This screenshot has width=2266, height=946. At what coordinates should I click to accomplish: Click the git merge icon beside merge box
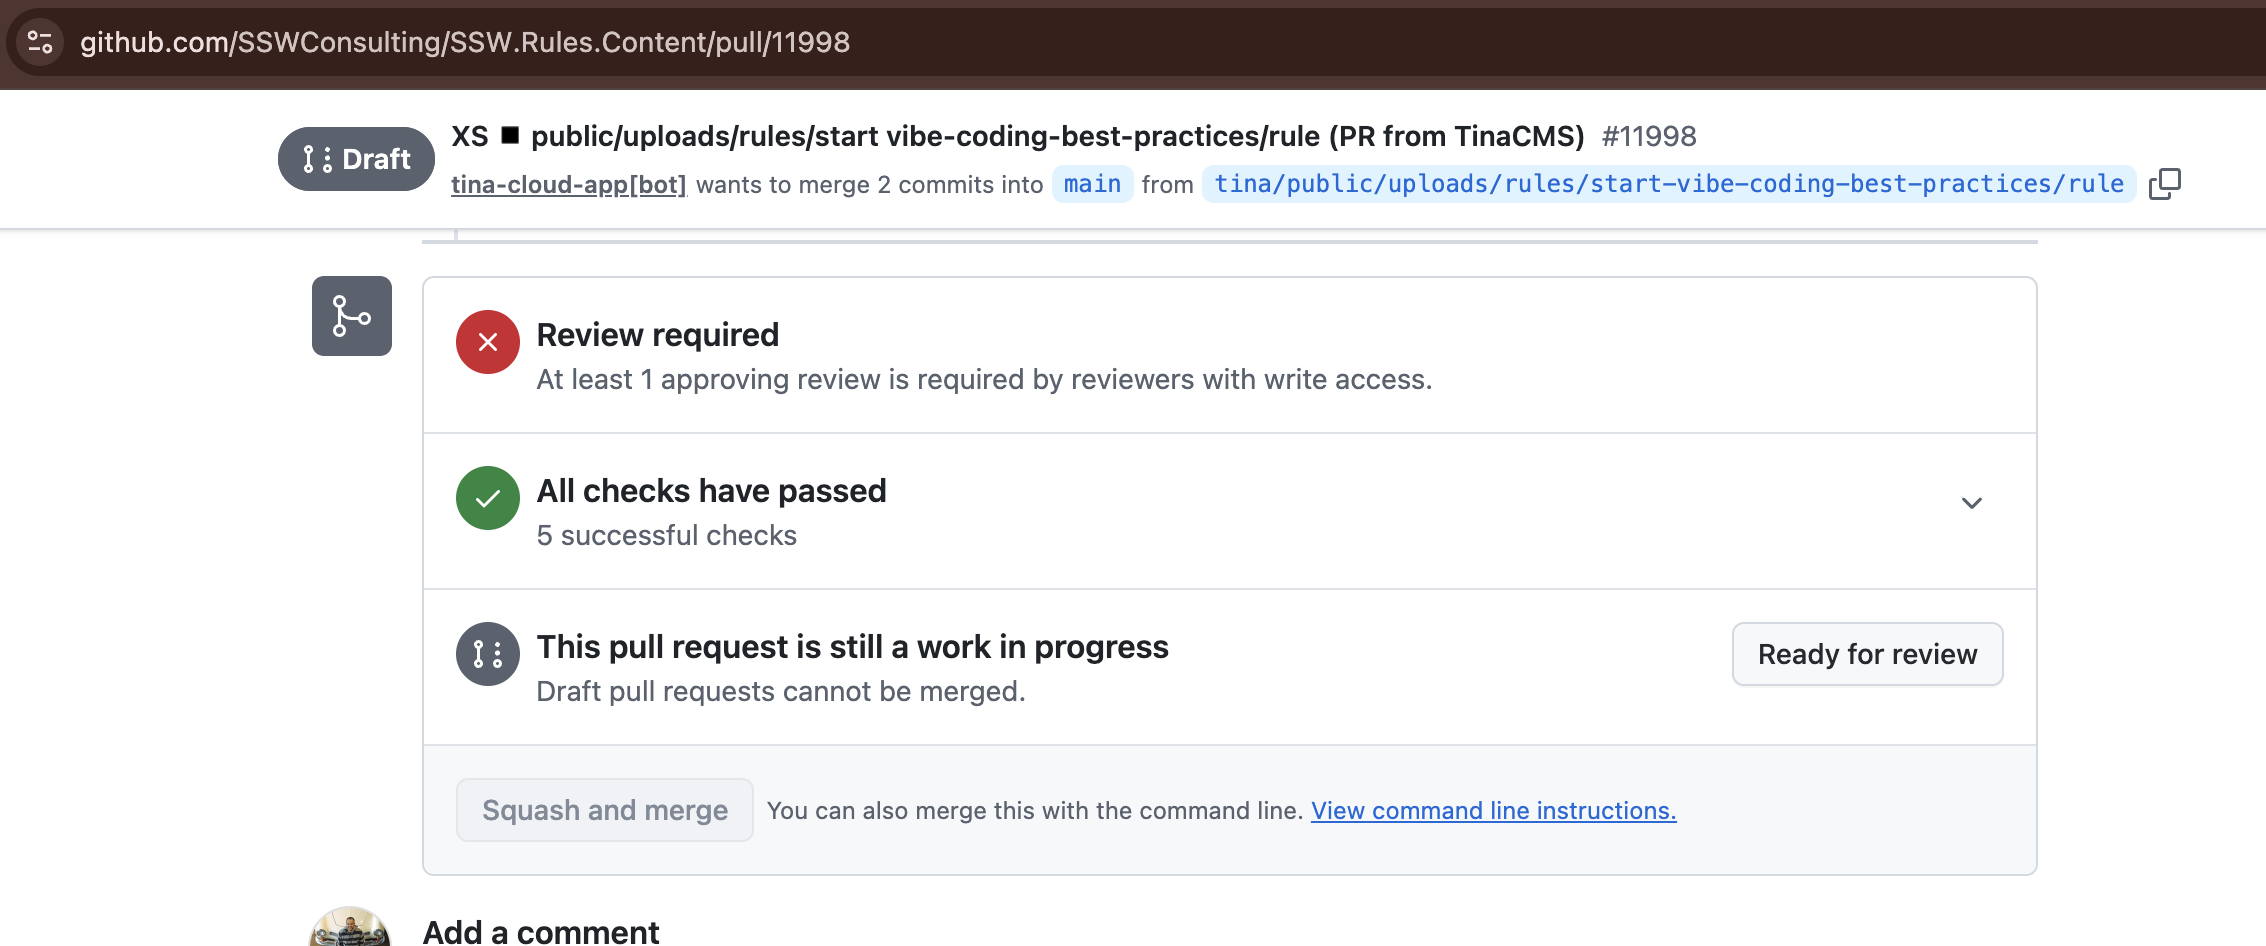pyautogui.click(x=352, y=316)
